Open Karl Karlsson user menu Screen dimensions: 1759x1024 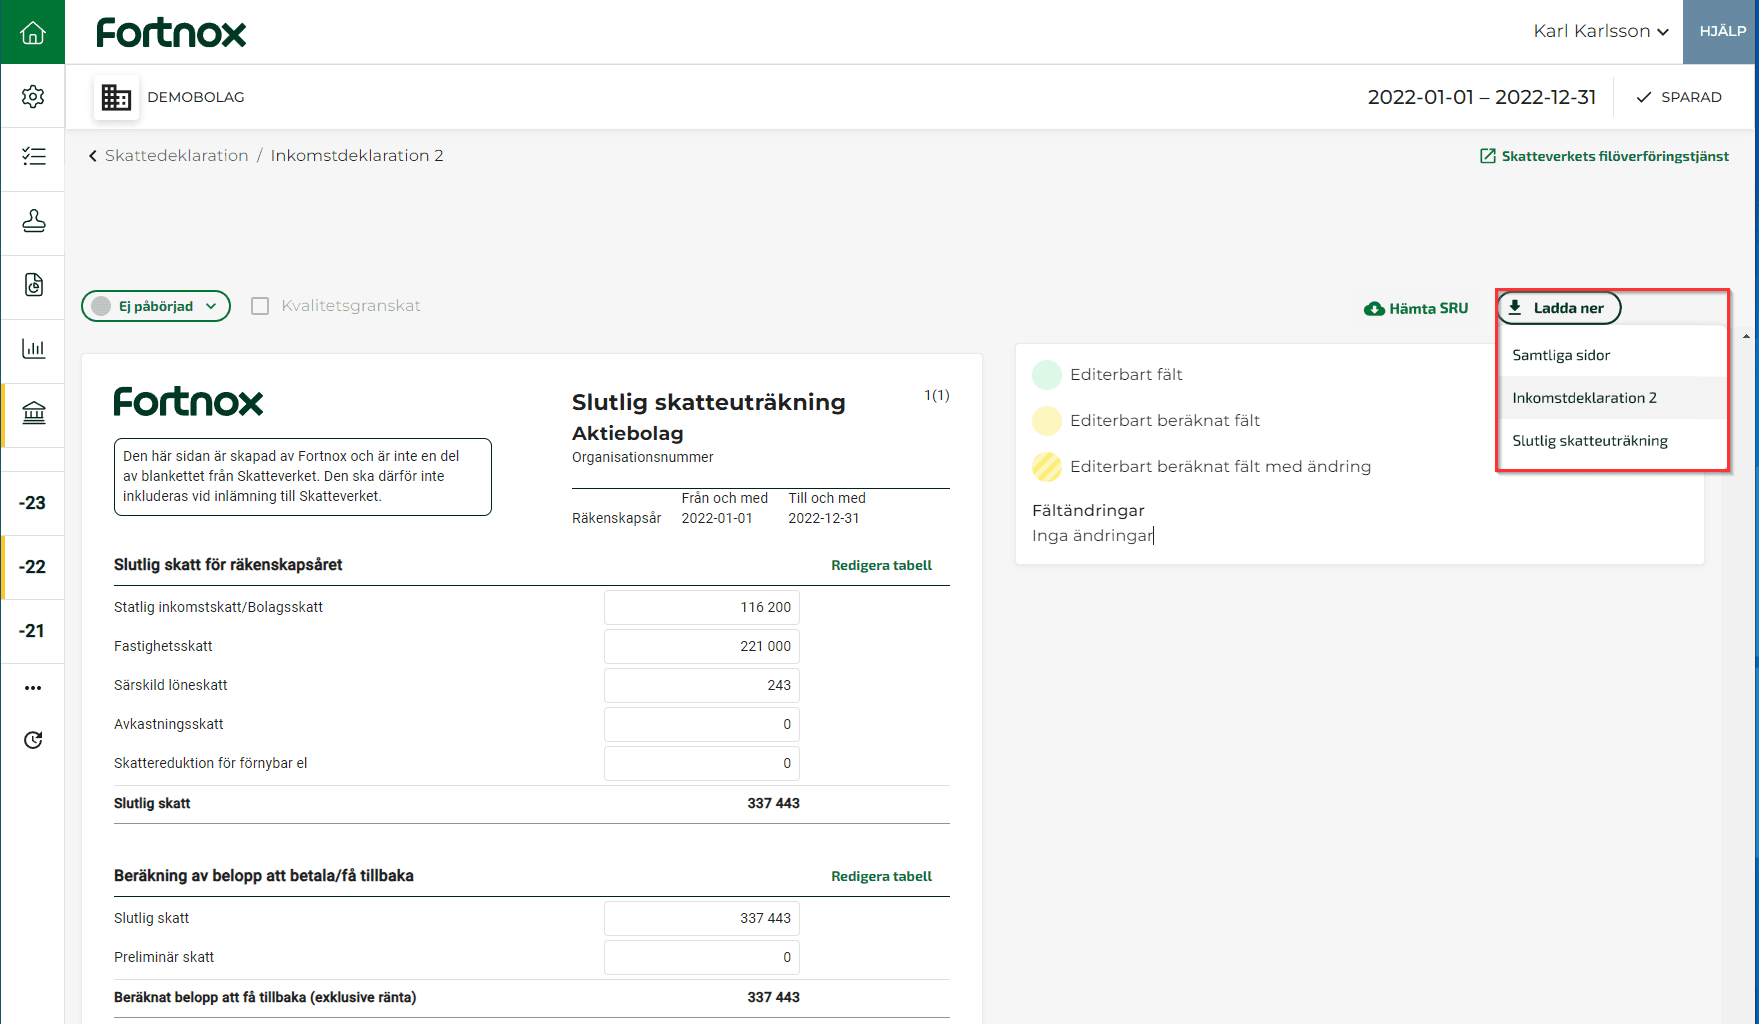(1601, 31)
